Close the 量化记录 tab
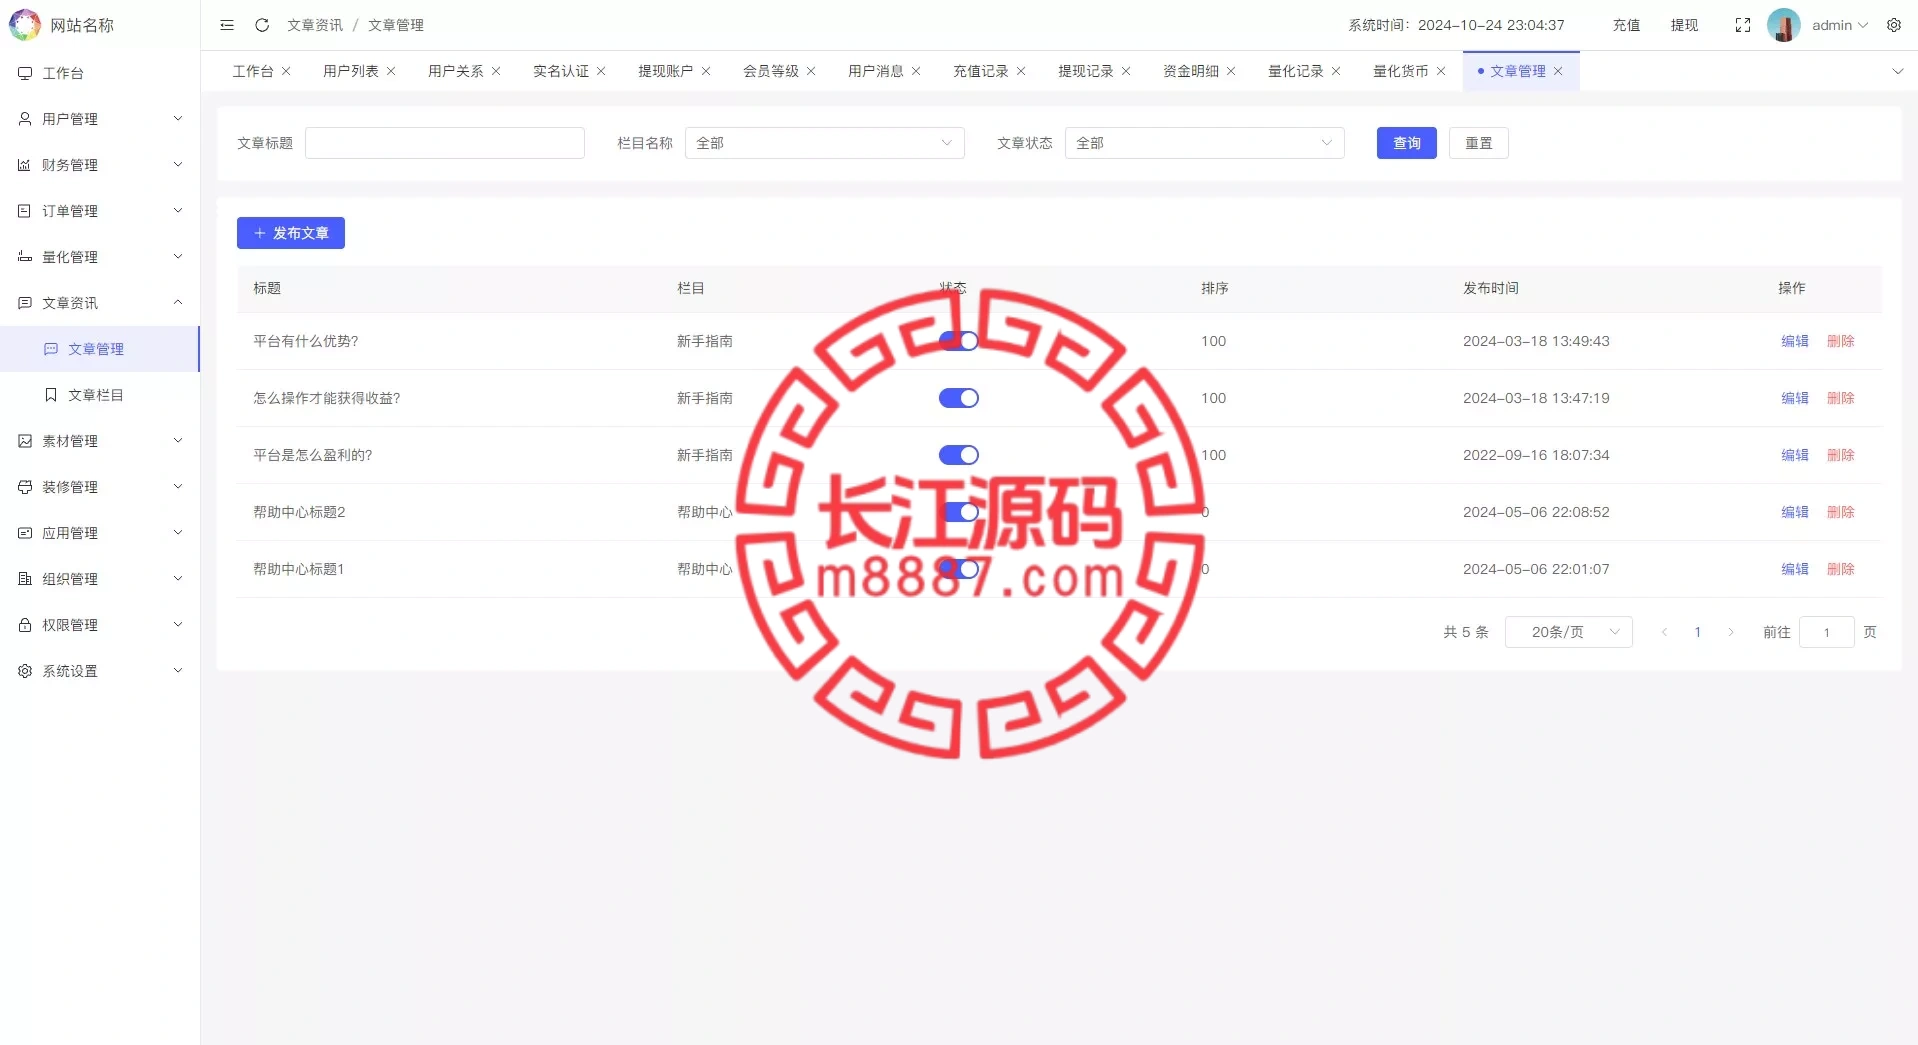1918x1045 pixels. [1336, 71]
